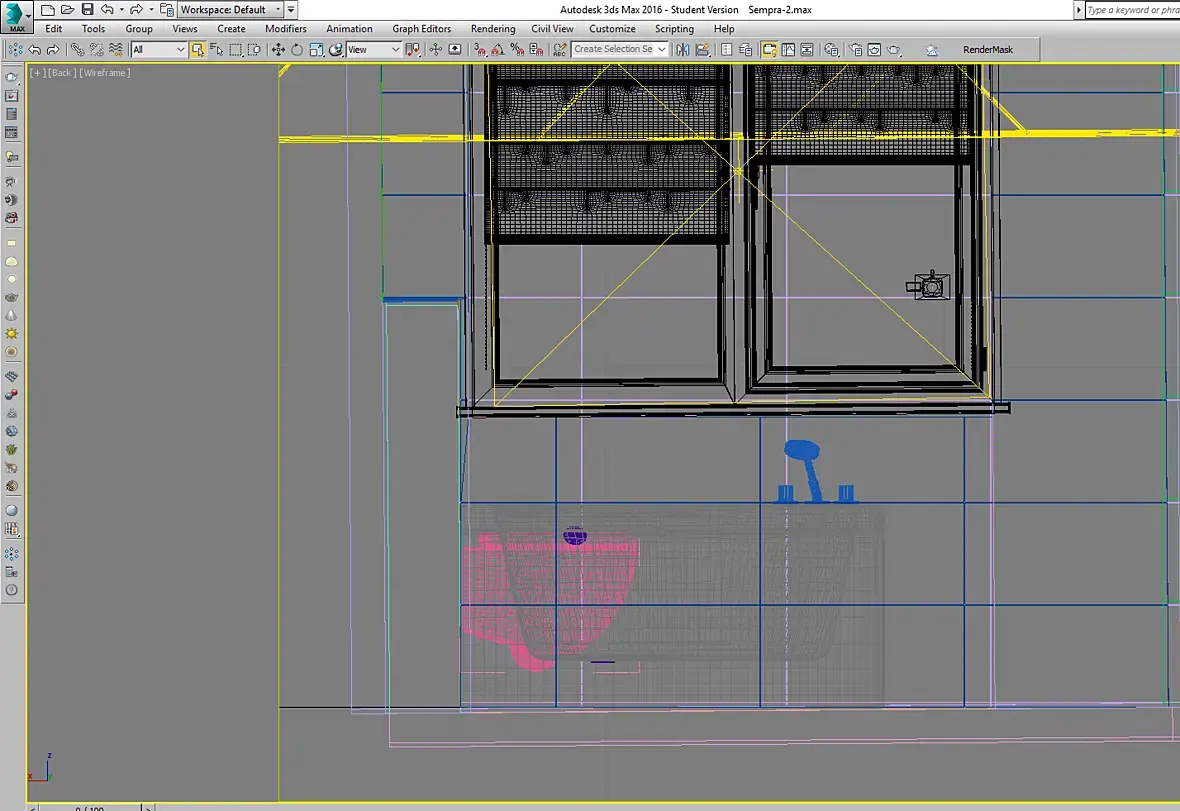This screenshot has width=1180, height=811.
Task: Click the green plant icon in left toolbar
Action: [11, 449]
